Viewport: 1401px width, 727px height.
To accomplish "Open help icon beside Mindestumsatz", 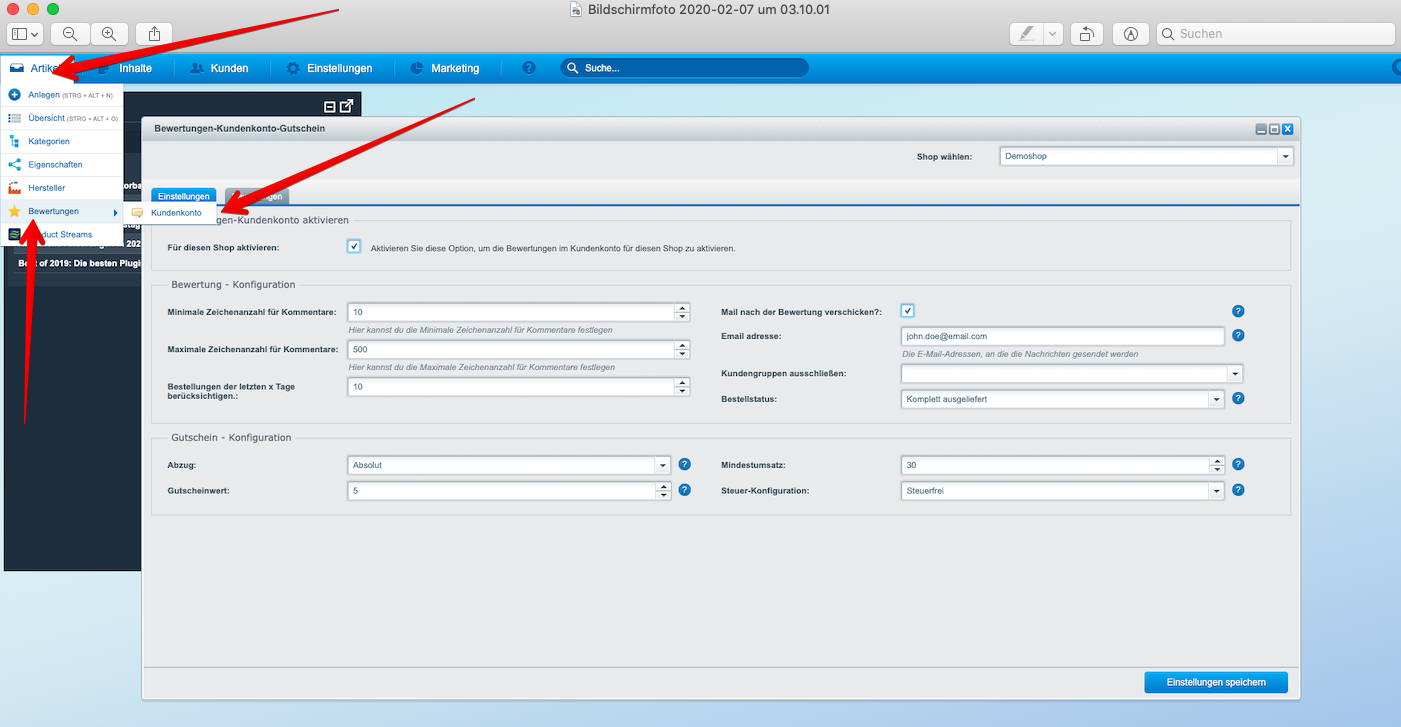I will tap(1238, 465).
